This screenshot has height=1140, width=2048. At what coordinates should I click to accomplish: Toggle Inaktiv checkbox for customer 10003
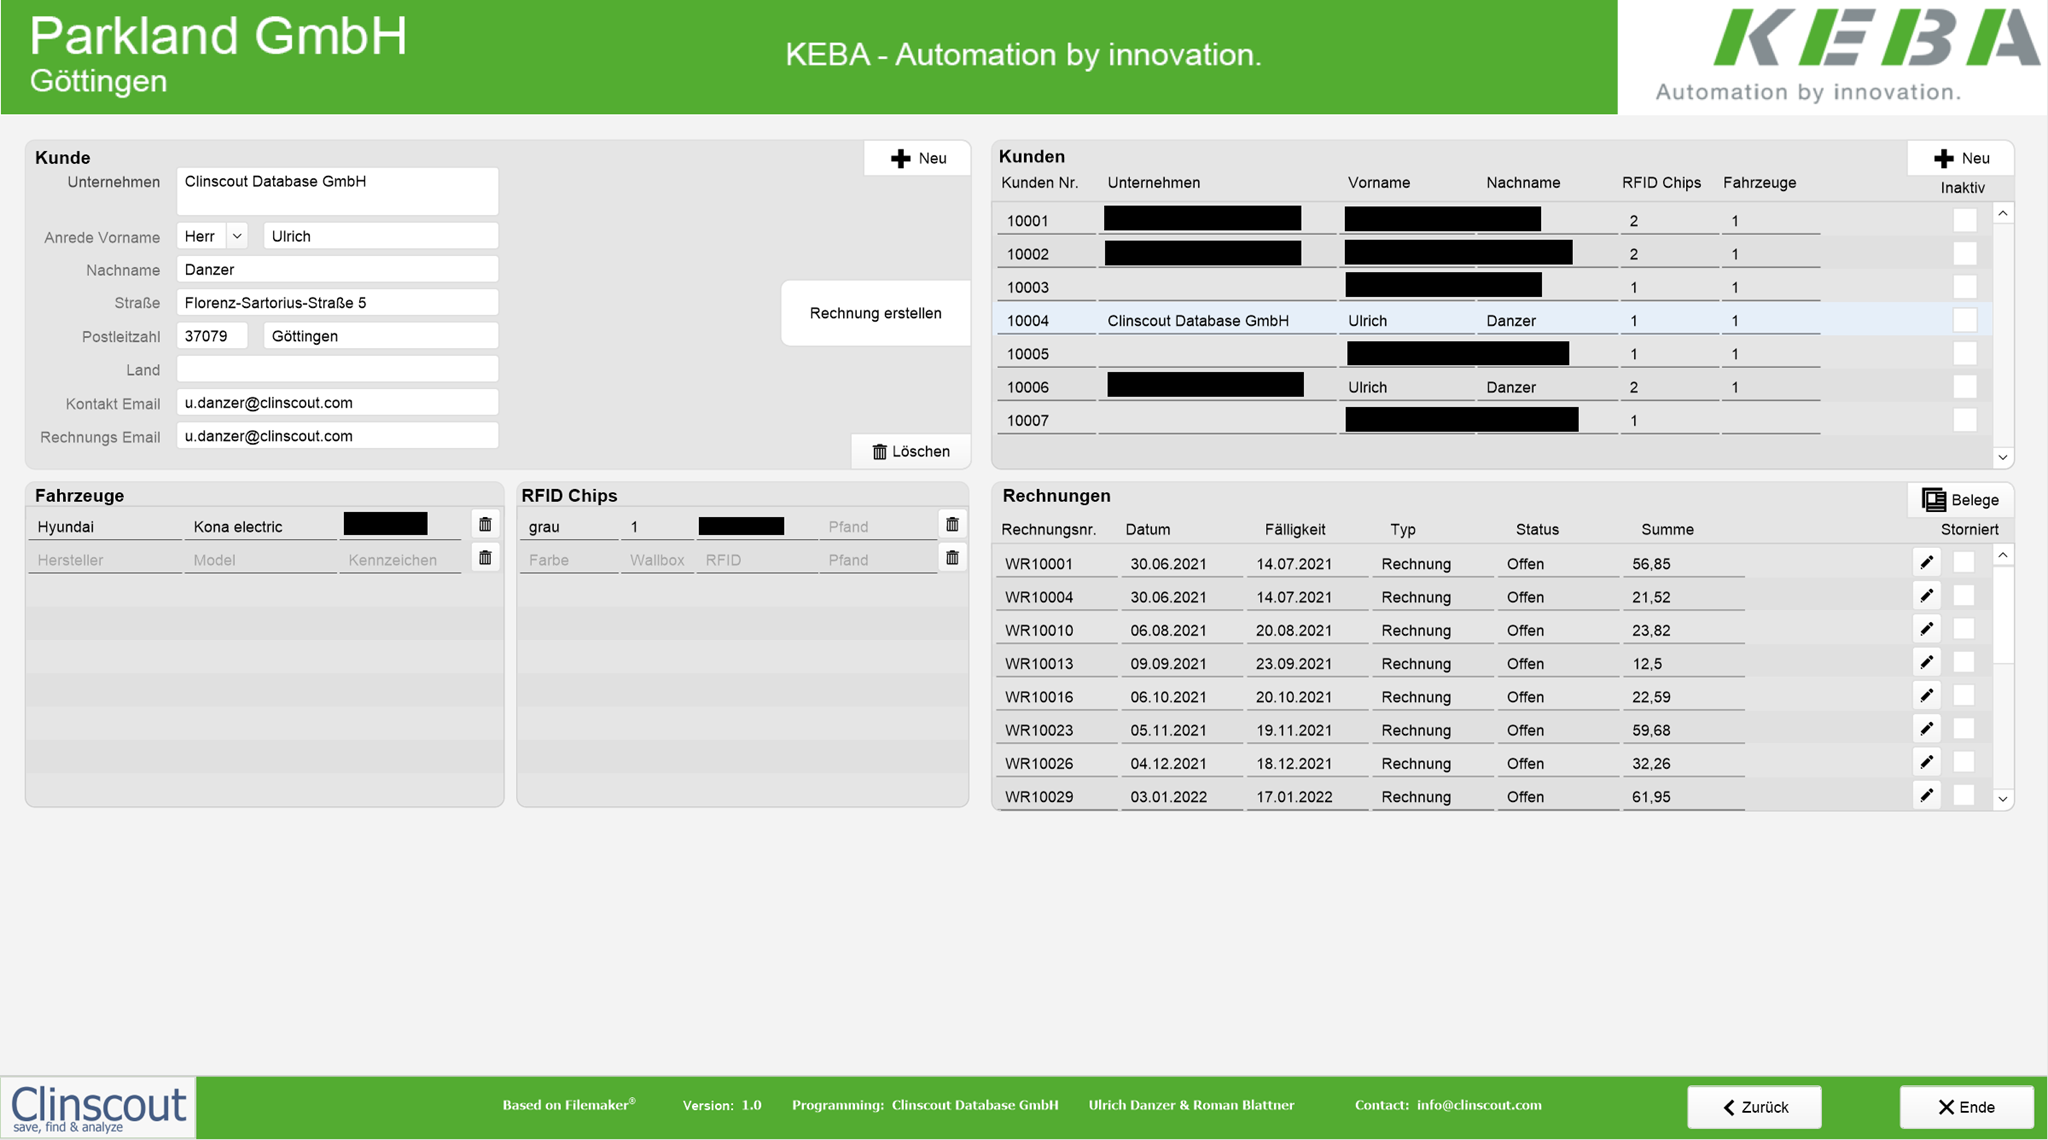(1964, 287)
